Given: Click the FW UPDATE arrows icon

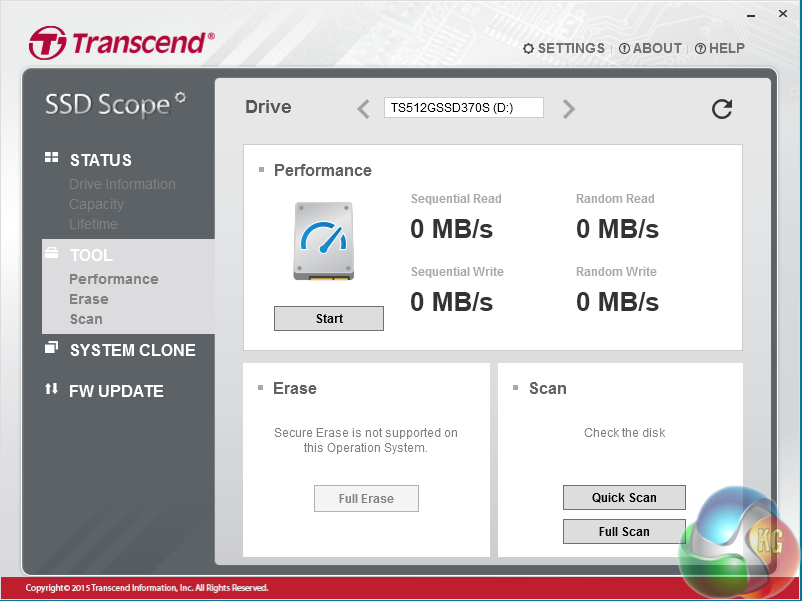Looking at the screenshot, I should click(x=51, y=389).
